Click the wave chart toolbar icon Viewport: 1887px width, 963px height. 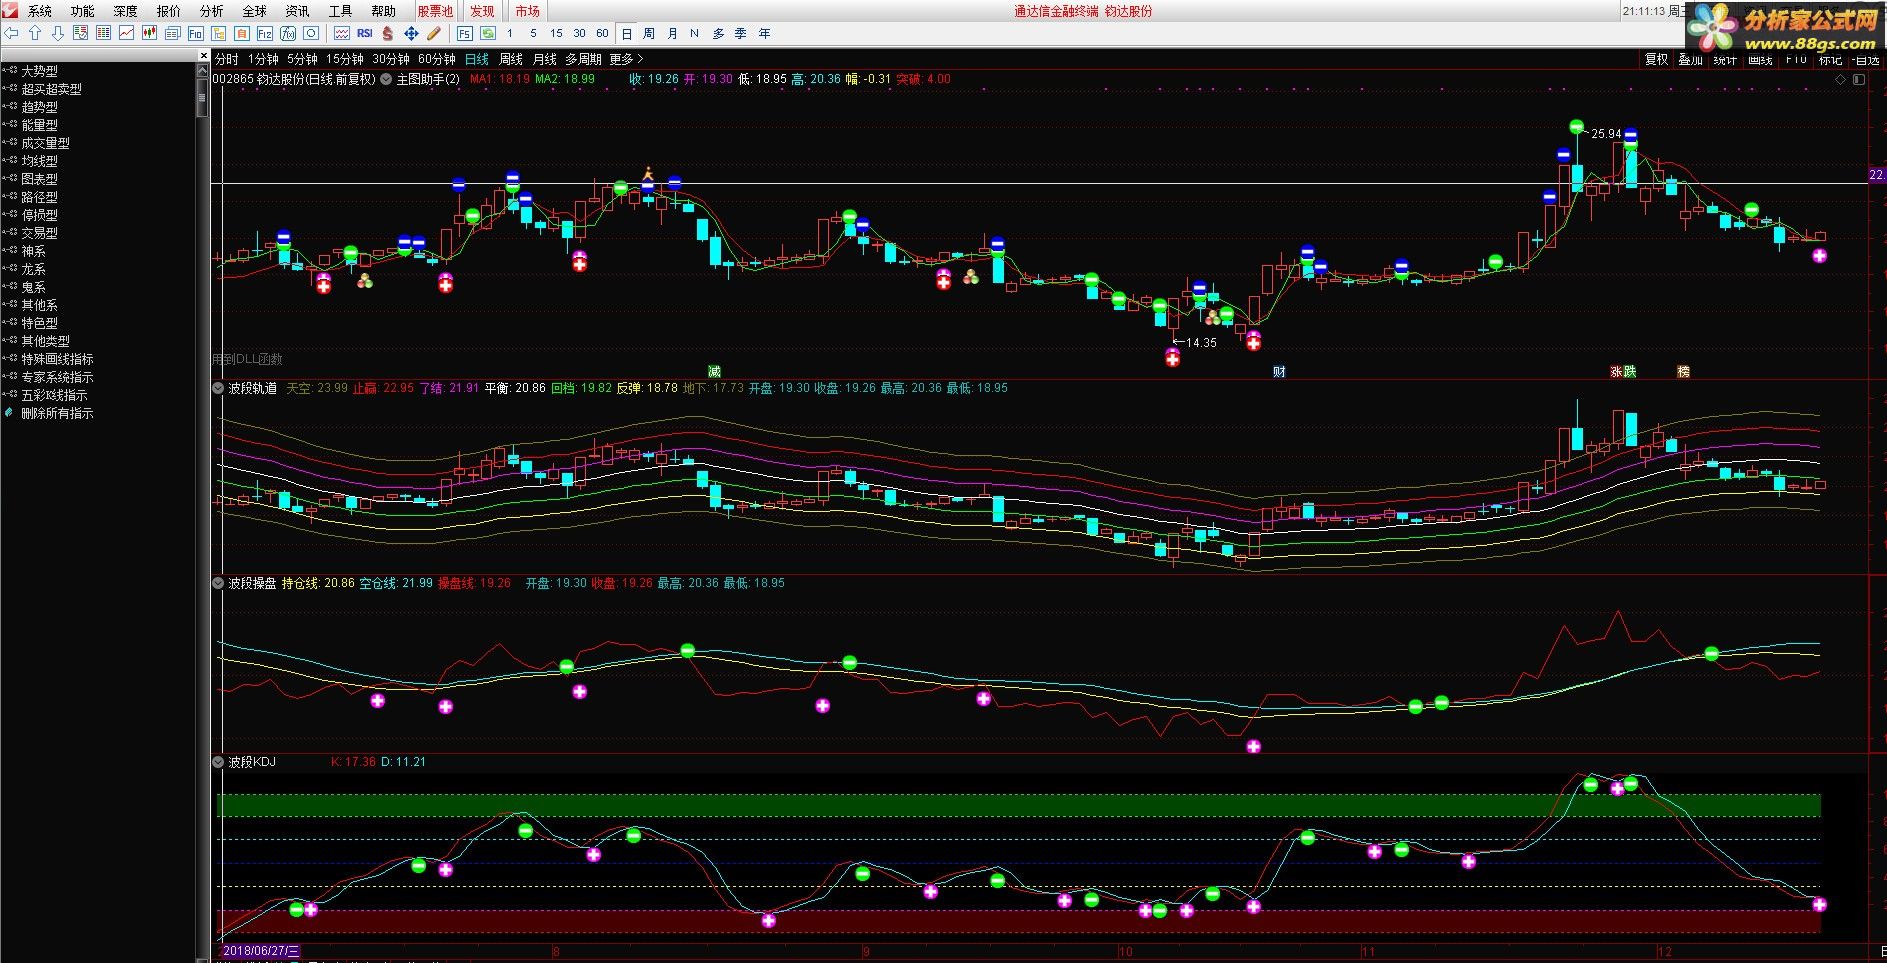click(342, 33)
